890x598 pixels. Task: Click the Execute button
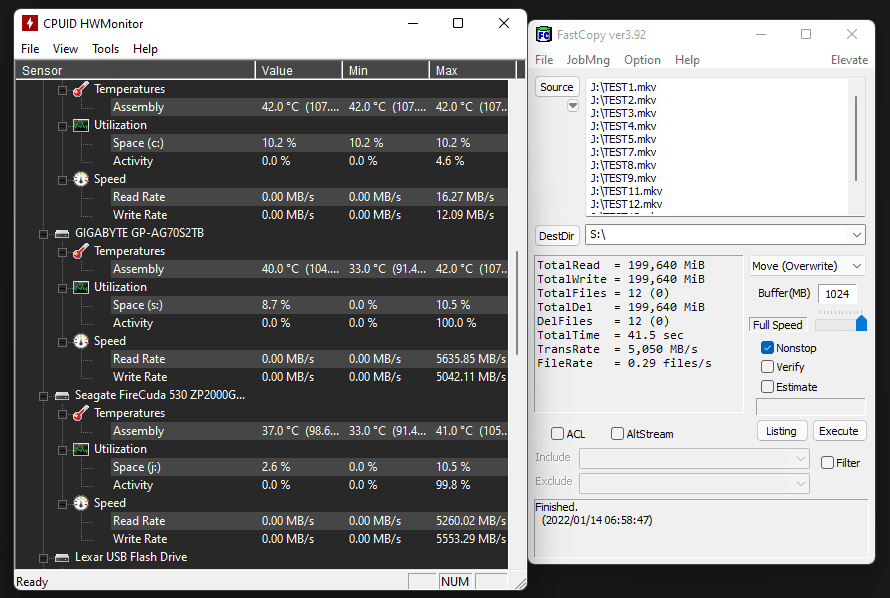(x=838, y=431)
